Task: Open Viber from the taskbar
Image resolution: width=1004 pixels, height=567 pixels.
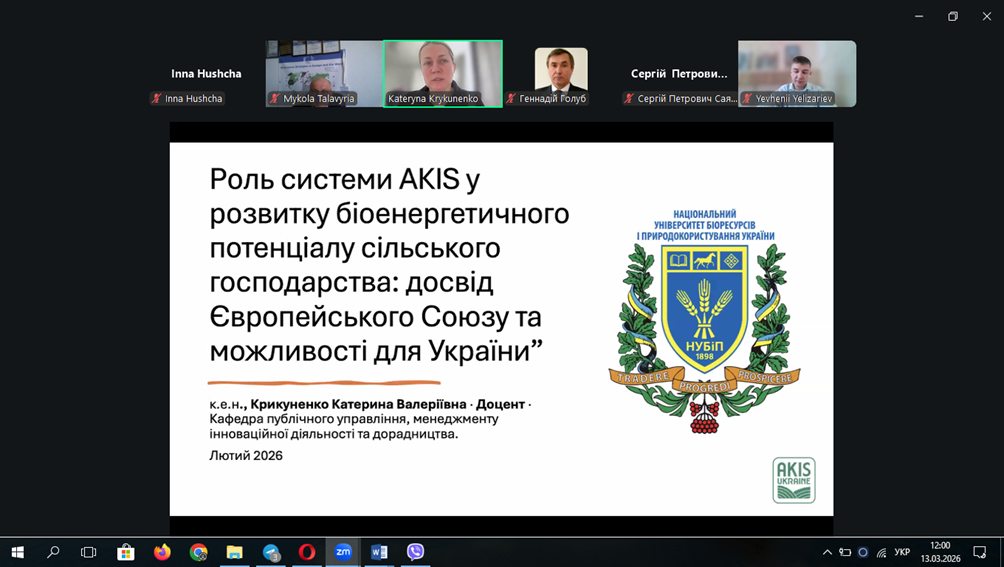Action: coord(415,552)
